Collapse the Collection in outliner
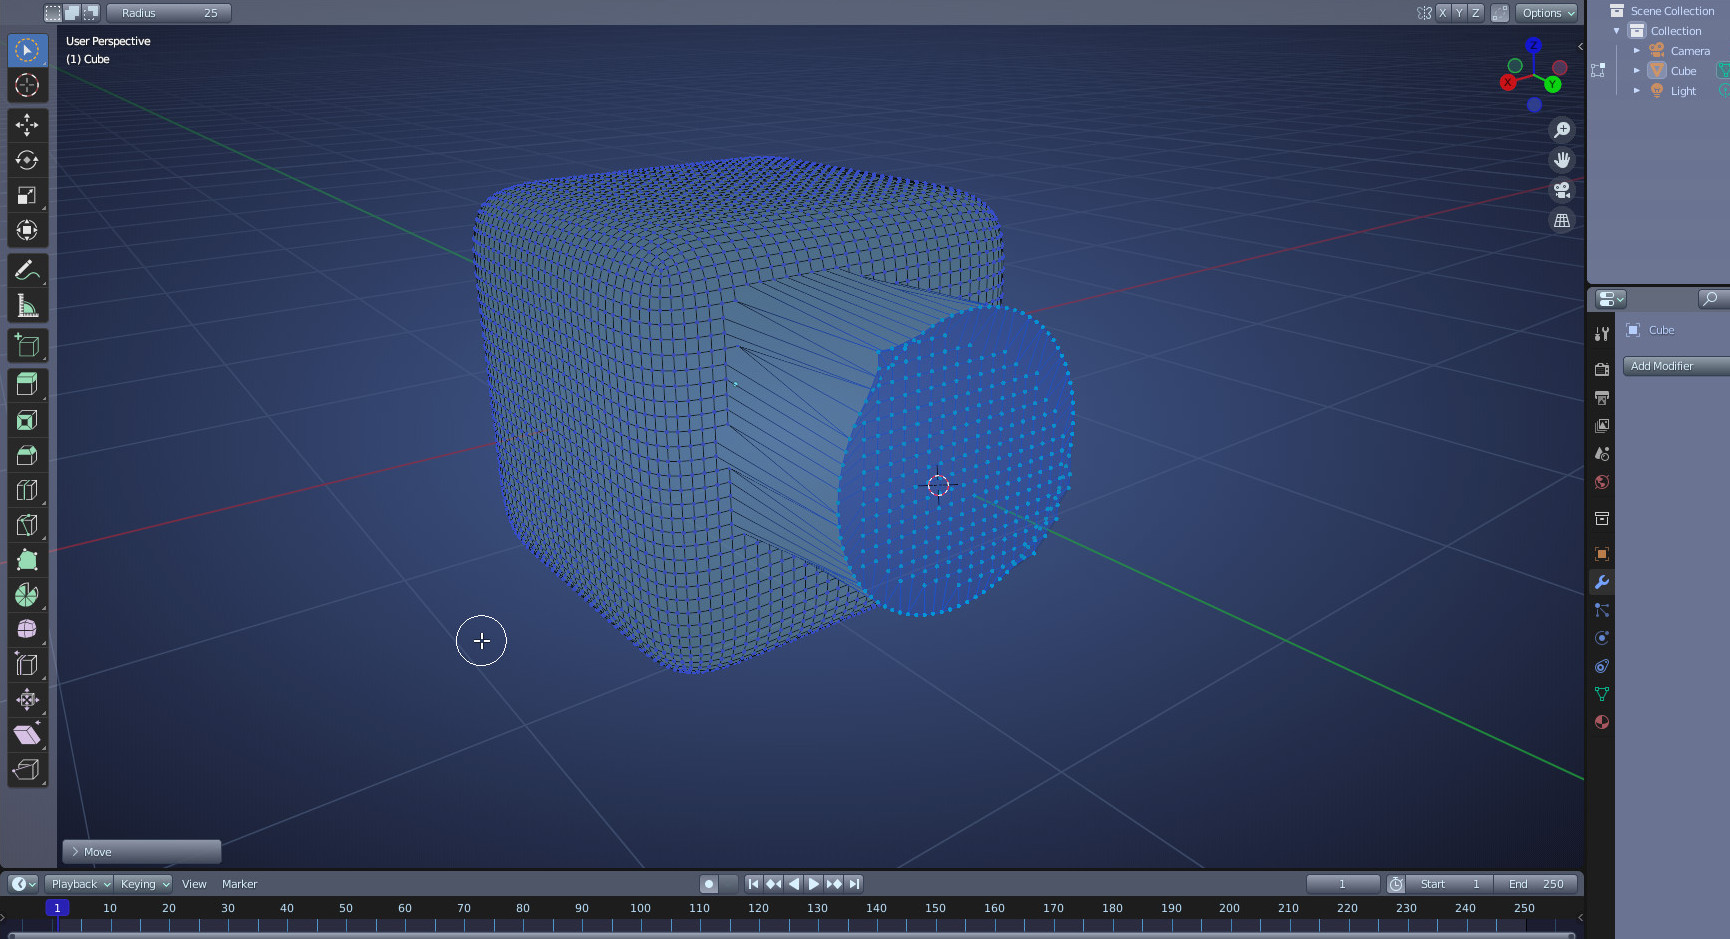1730x939 pixels. (x=1617, y=31)
